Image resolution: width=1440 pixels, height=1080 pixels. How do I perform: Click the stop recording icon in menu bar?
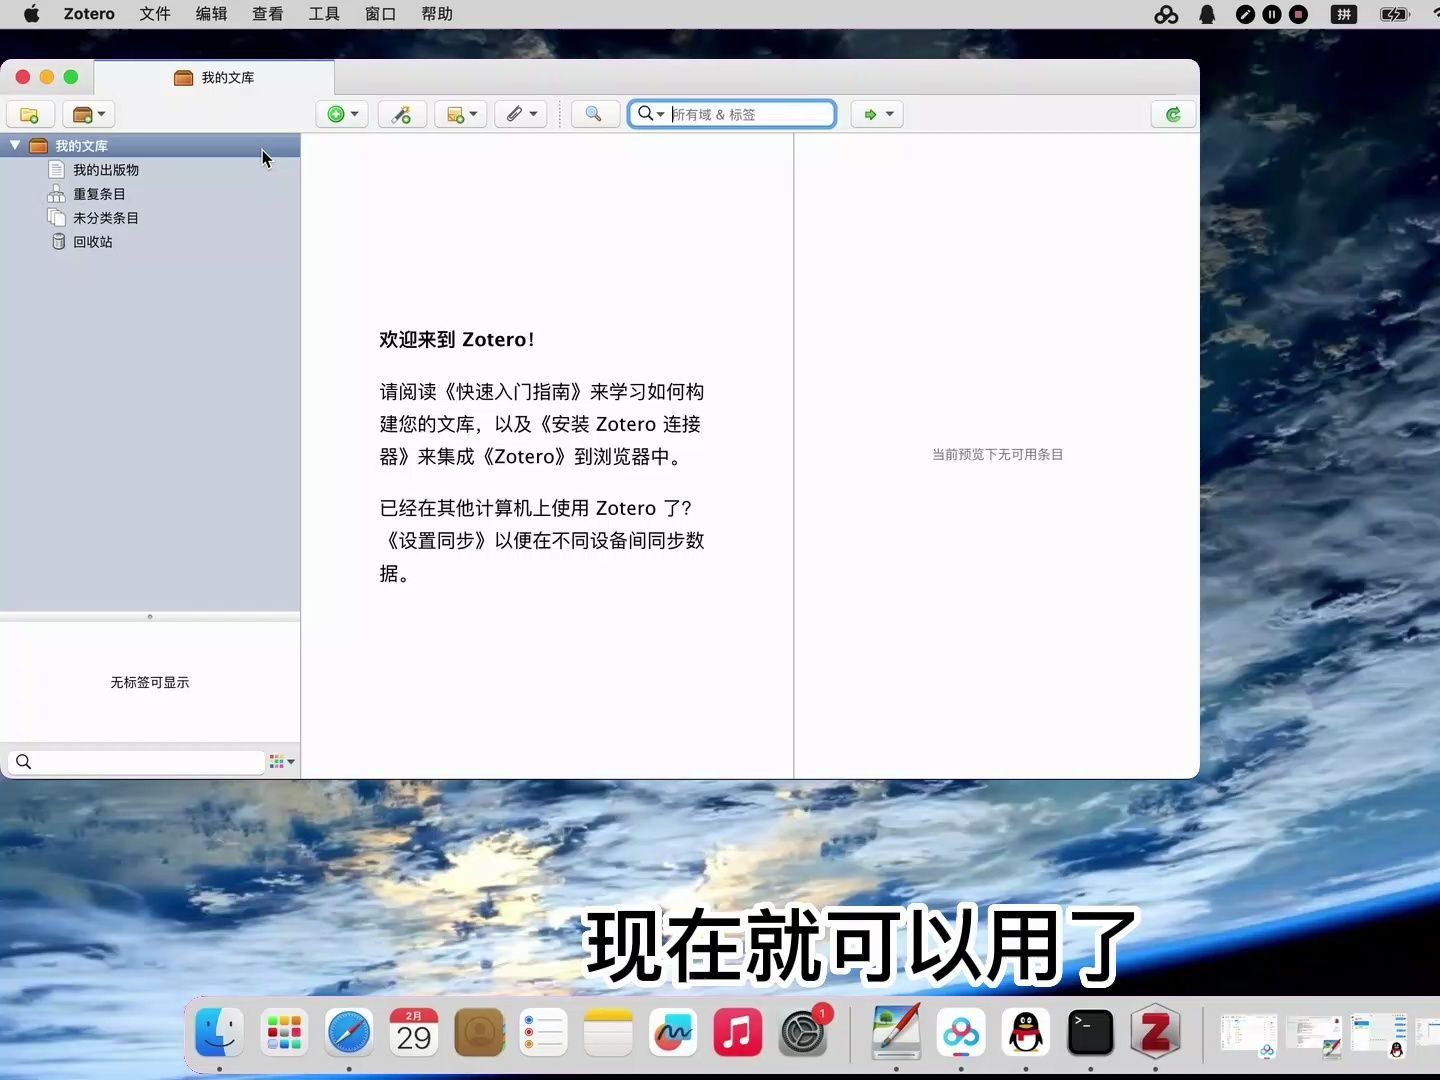coord(1298,14)
